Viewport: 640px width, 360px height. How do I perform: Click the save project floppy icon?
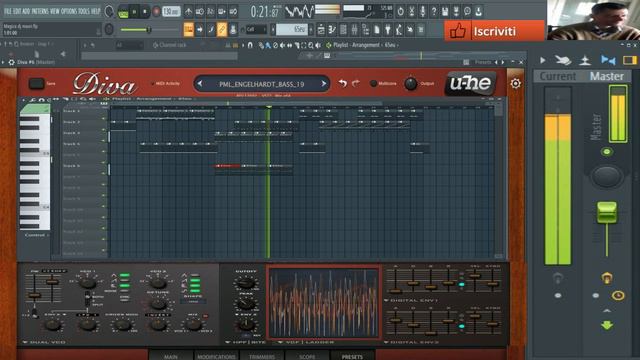pos(445,11)
